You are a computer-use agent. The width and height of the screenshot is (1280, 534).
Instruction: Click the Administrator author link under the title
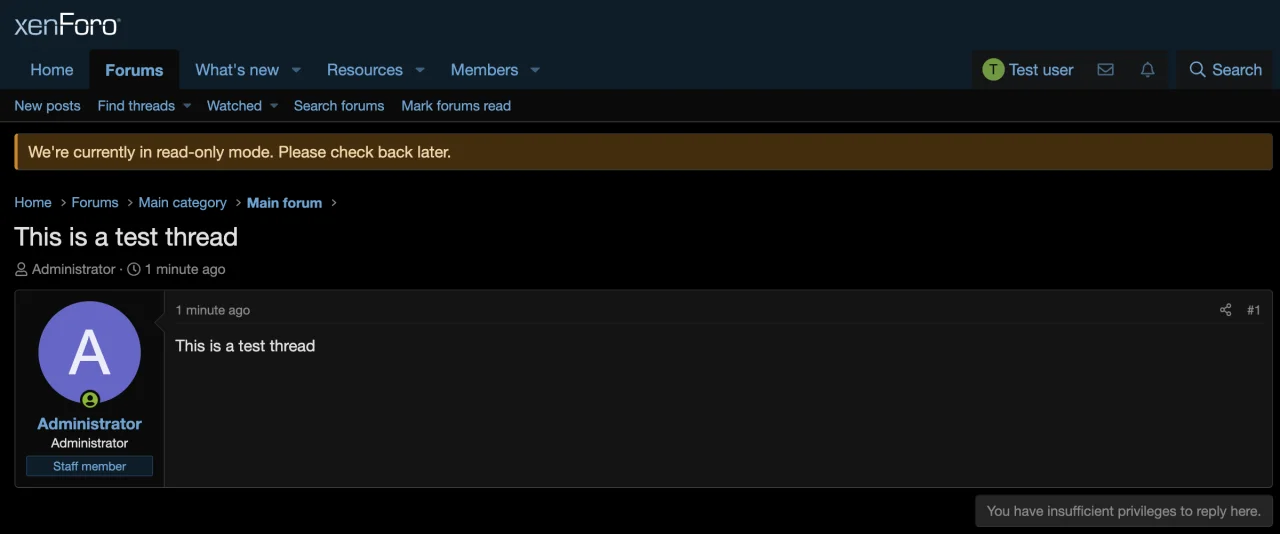point(74,269)
